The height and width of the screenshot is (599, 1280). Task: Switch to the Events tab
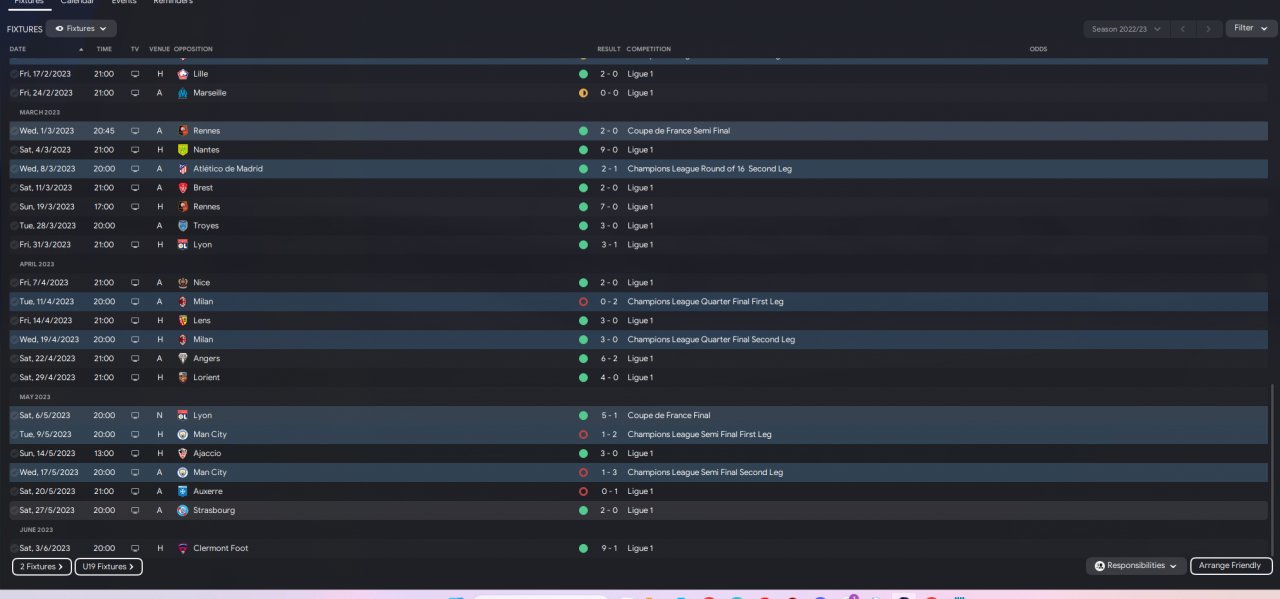click(x=124, y=3)
